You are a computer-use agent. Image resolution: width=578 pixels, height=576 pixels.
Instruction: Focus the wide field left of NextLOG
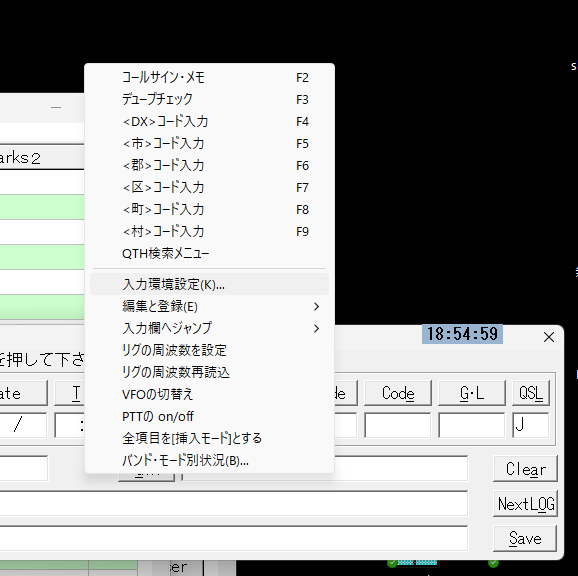pos(234,503)
